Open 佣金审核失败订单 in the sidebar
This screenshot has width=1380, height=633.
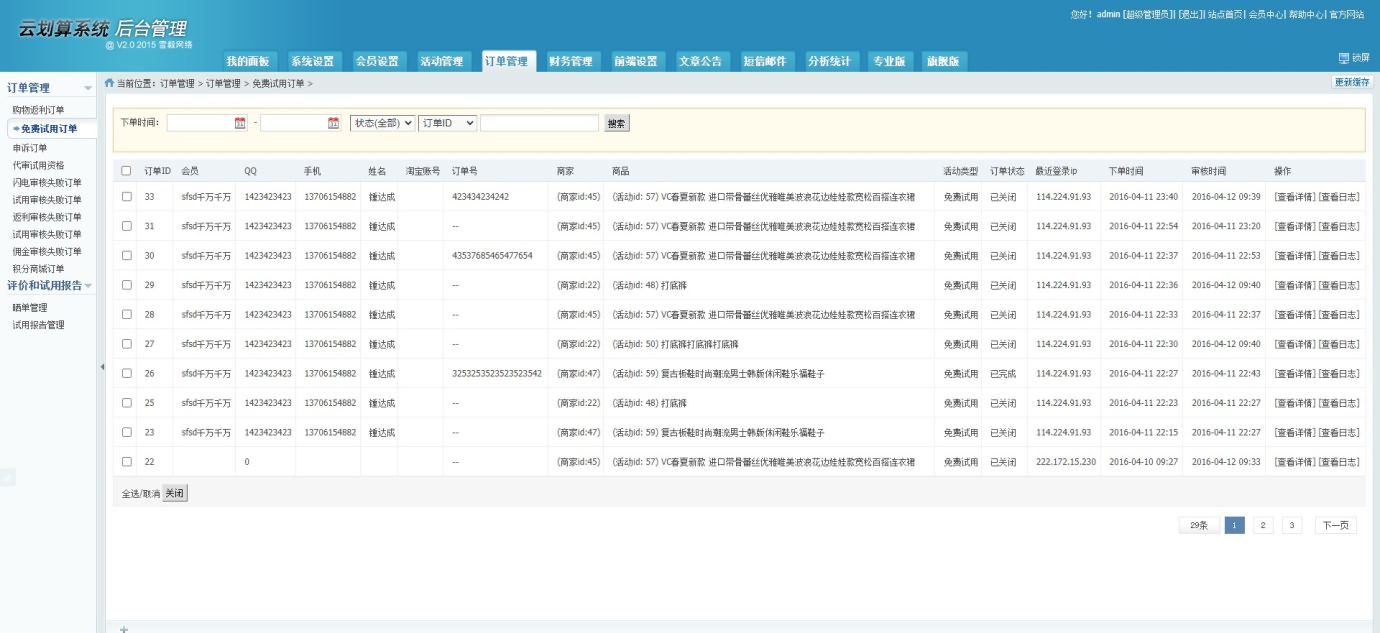[x=47, y=251]
